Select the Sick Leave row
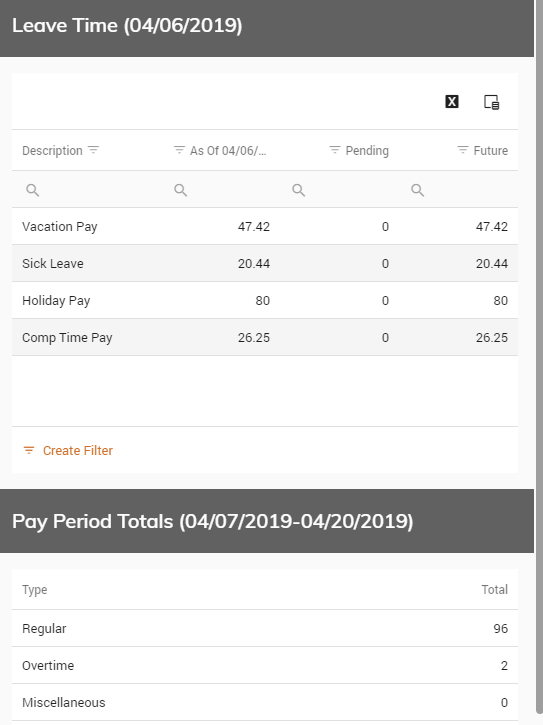This screenshot has height=725, width=543. click(x=265, y=264)
